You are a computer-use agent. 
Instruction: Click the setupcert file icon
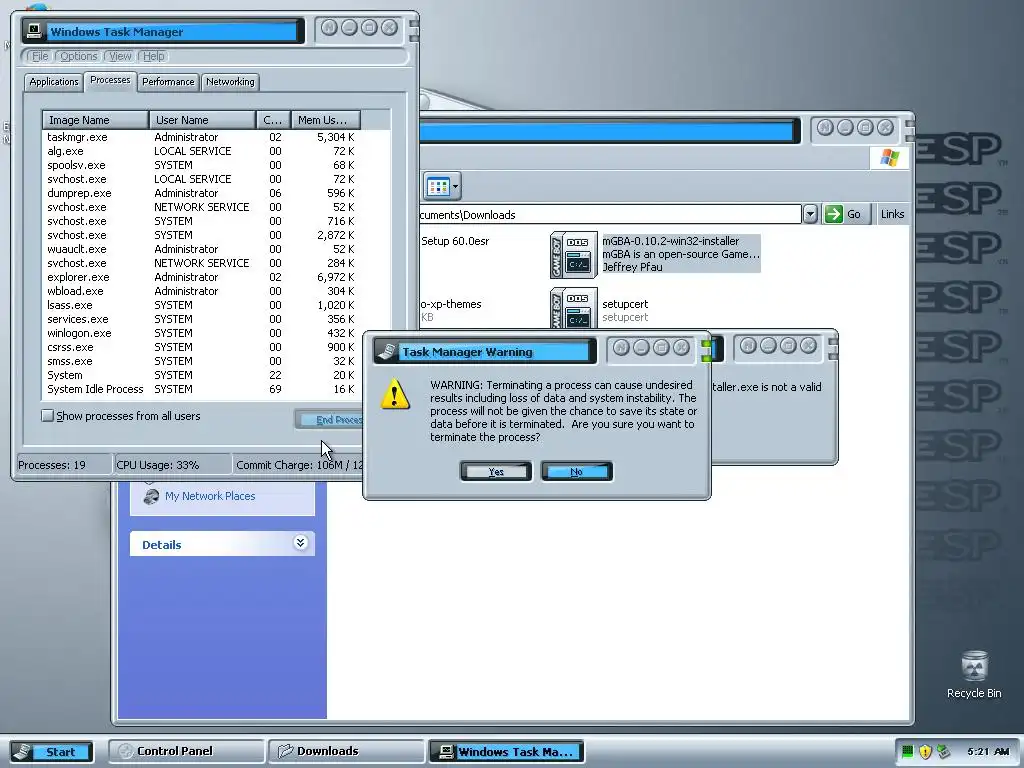pos(573,308)
